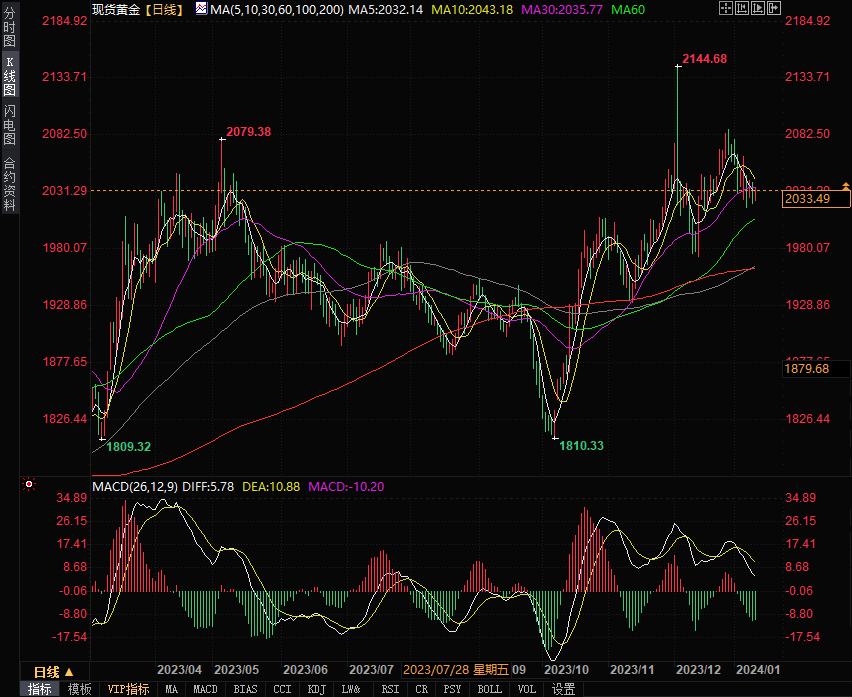Screen dimensions: 852x697
Task: Click the orange price alert marker on right axis
Action: (846, 186)
